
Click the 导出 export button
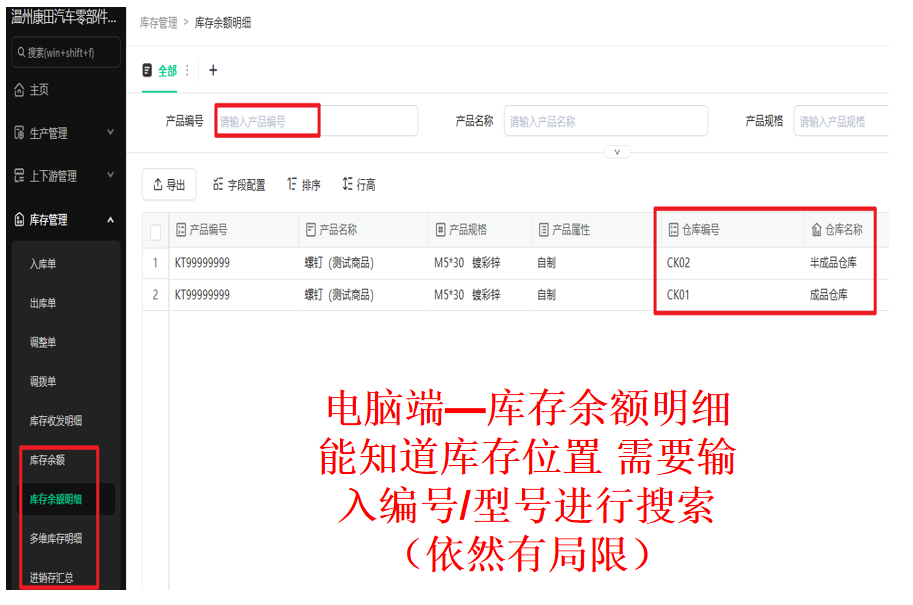coord(169,185)
